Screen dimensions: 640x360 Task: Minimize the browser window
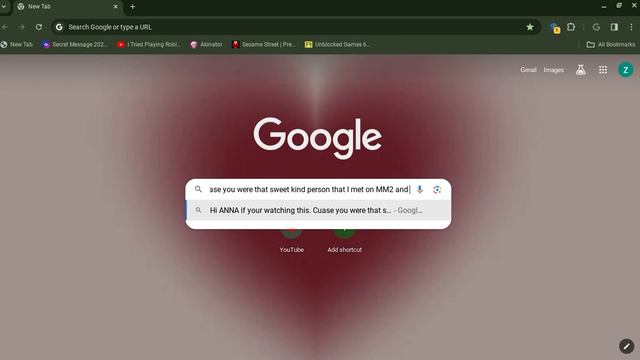[604, 7]
